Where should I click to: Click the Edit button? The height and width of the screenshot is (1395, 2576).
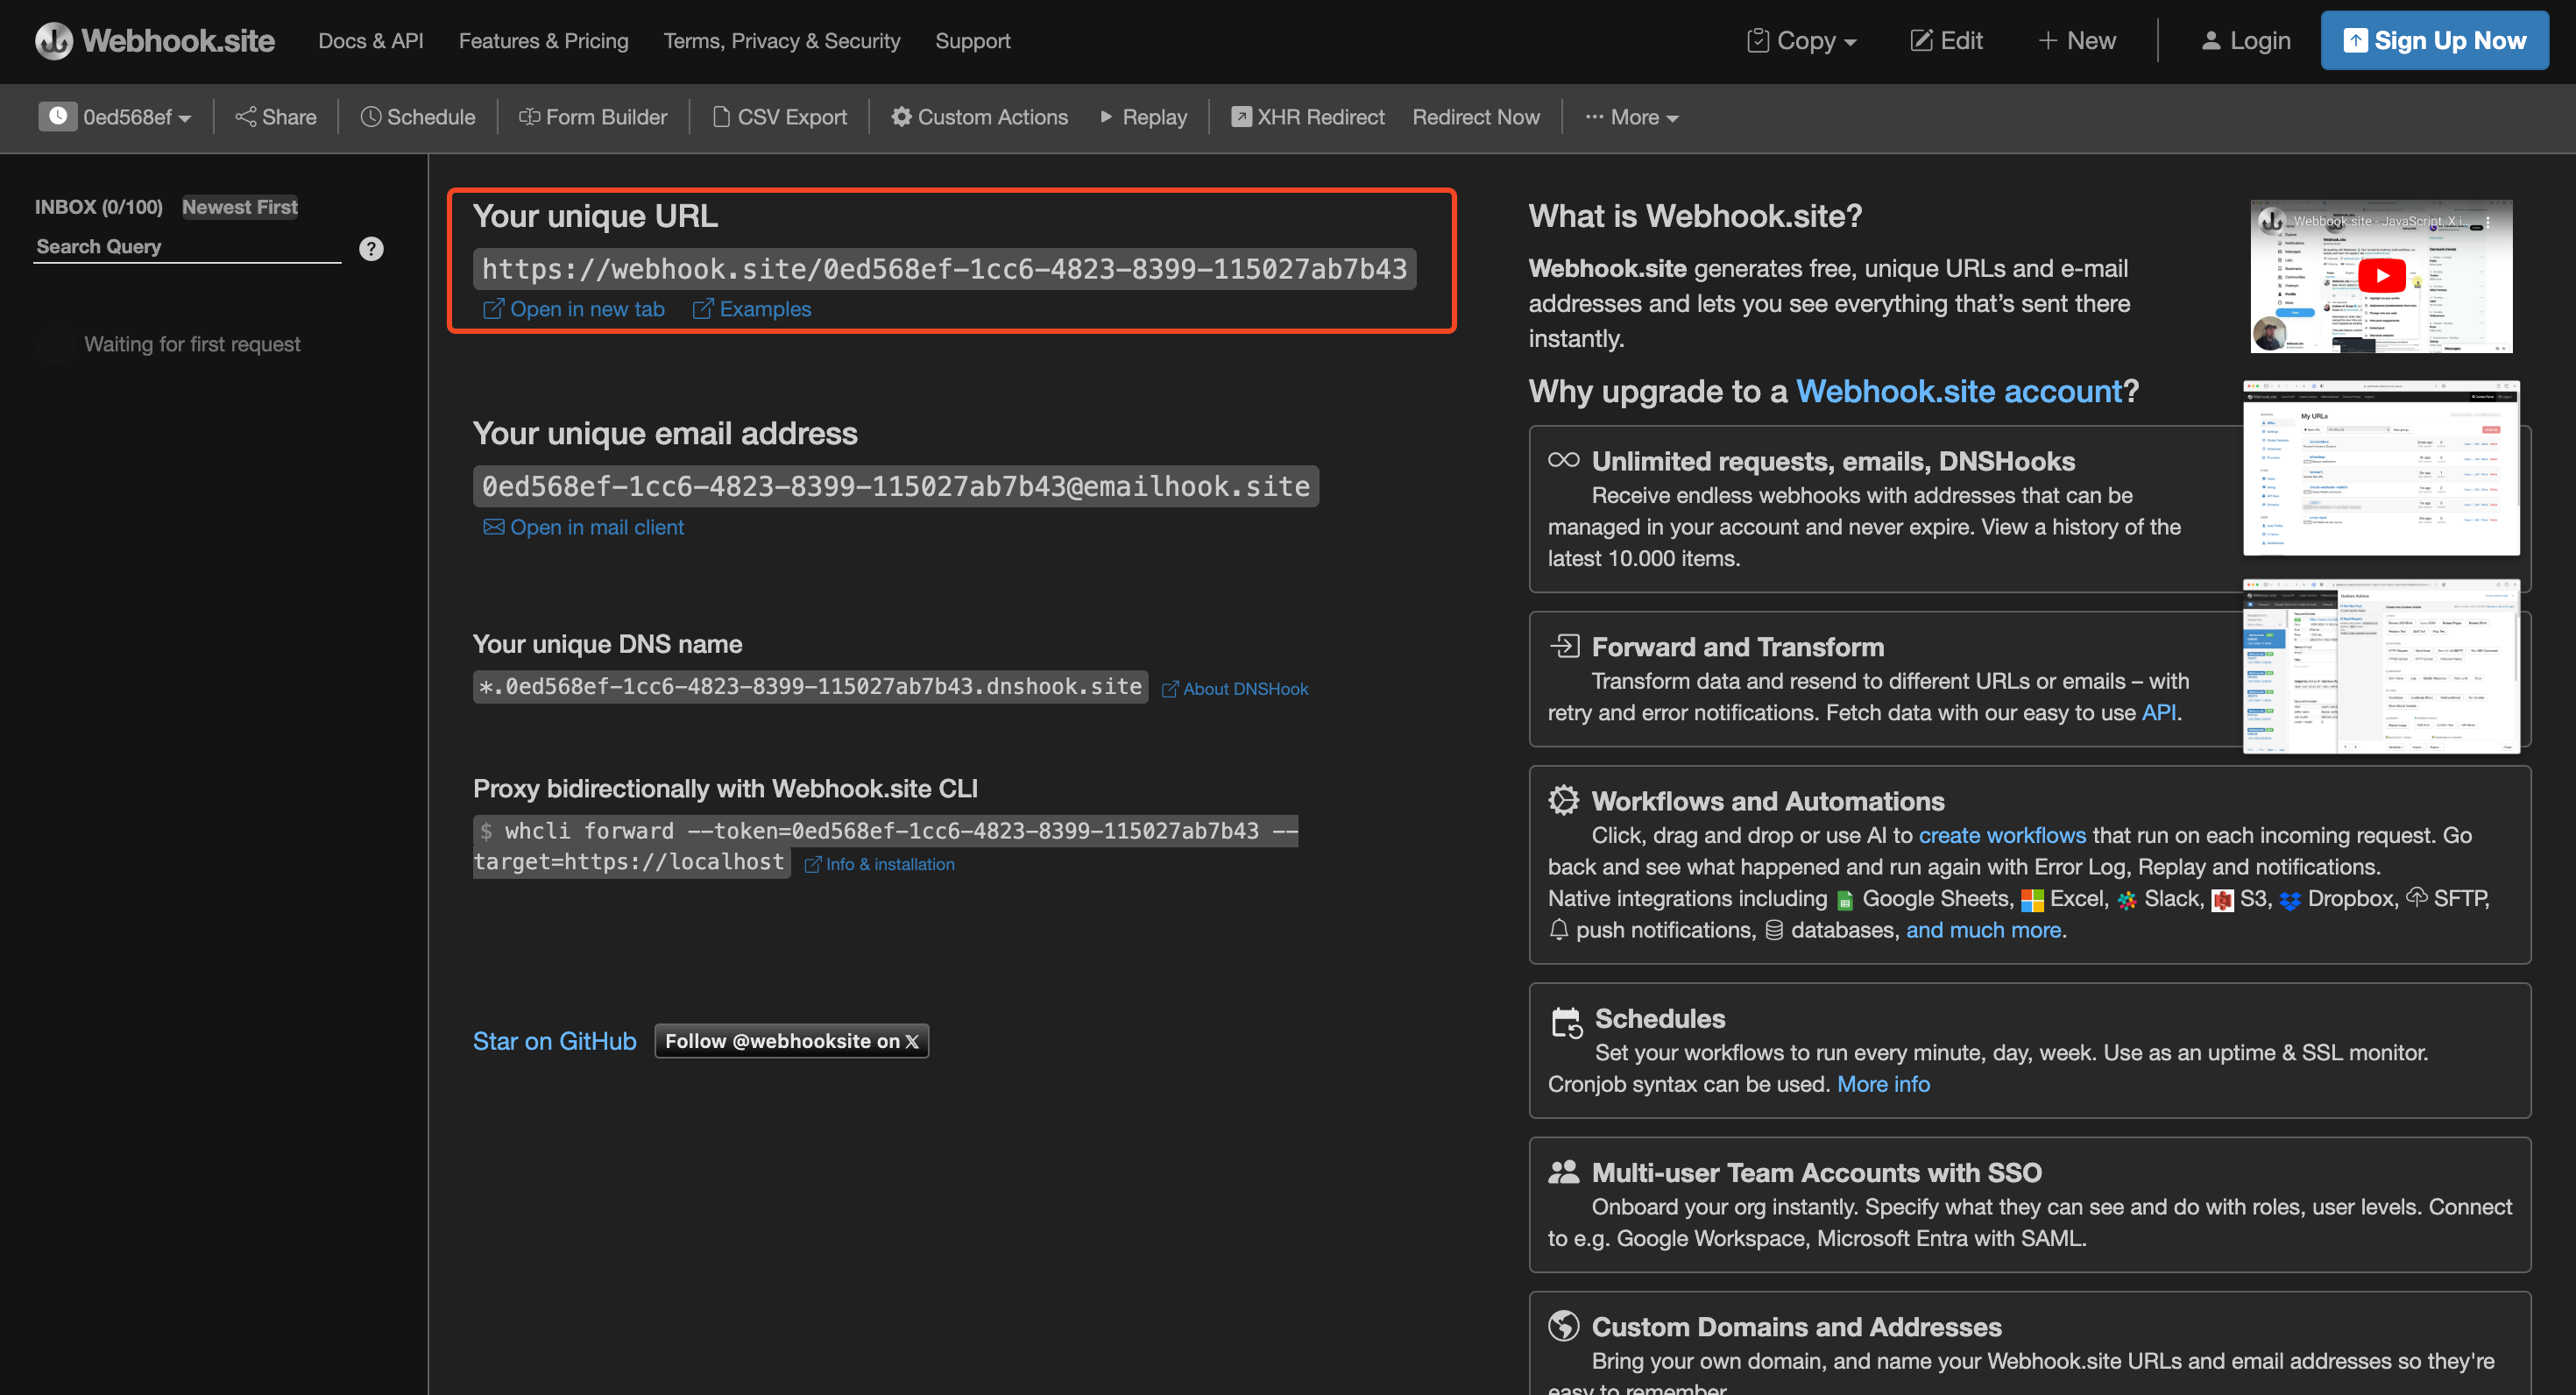click(1946, 41)
